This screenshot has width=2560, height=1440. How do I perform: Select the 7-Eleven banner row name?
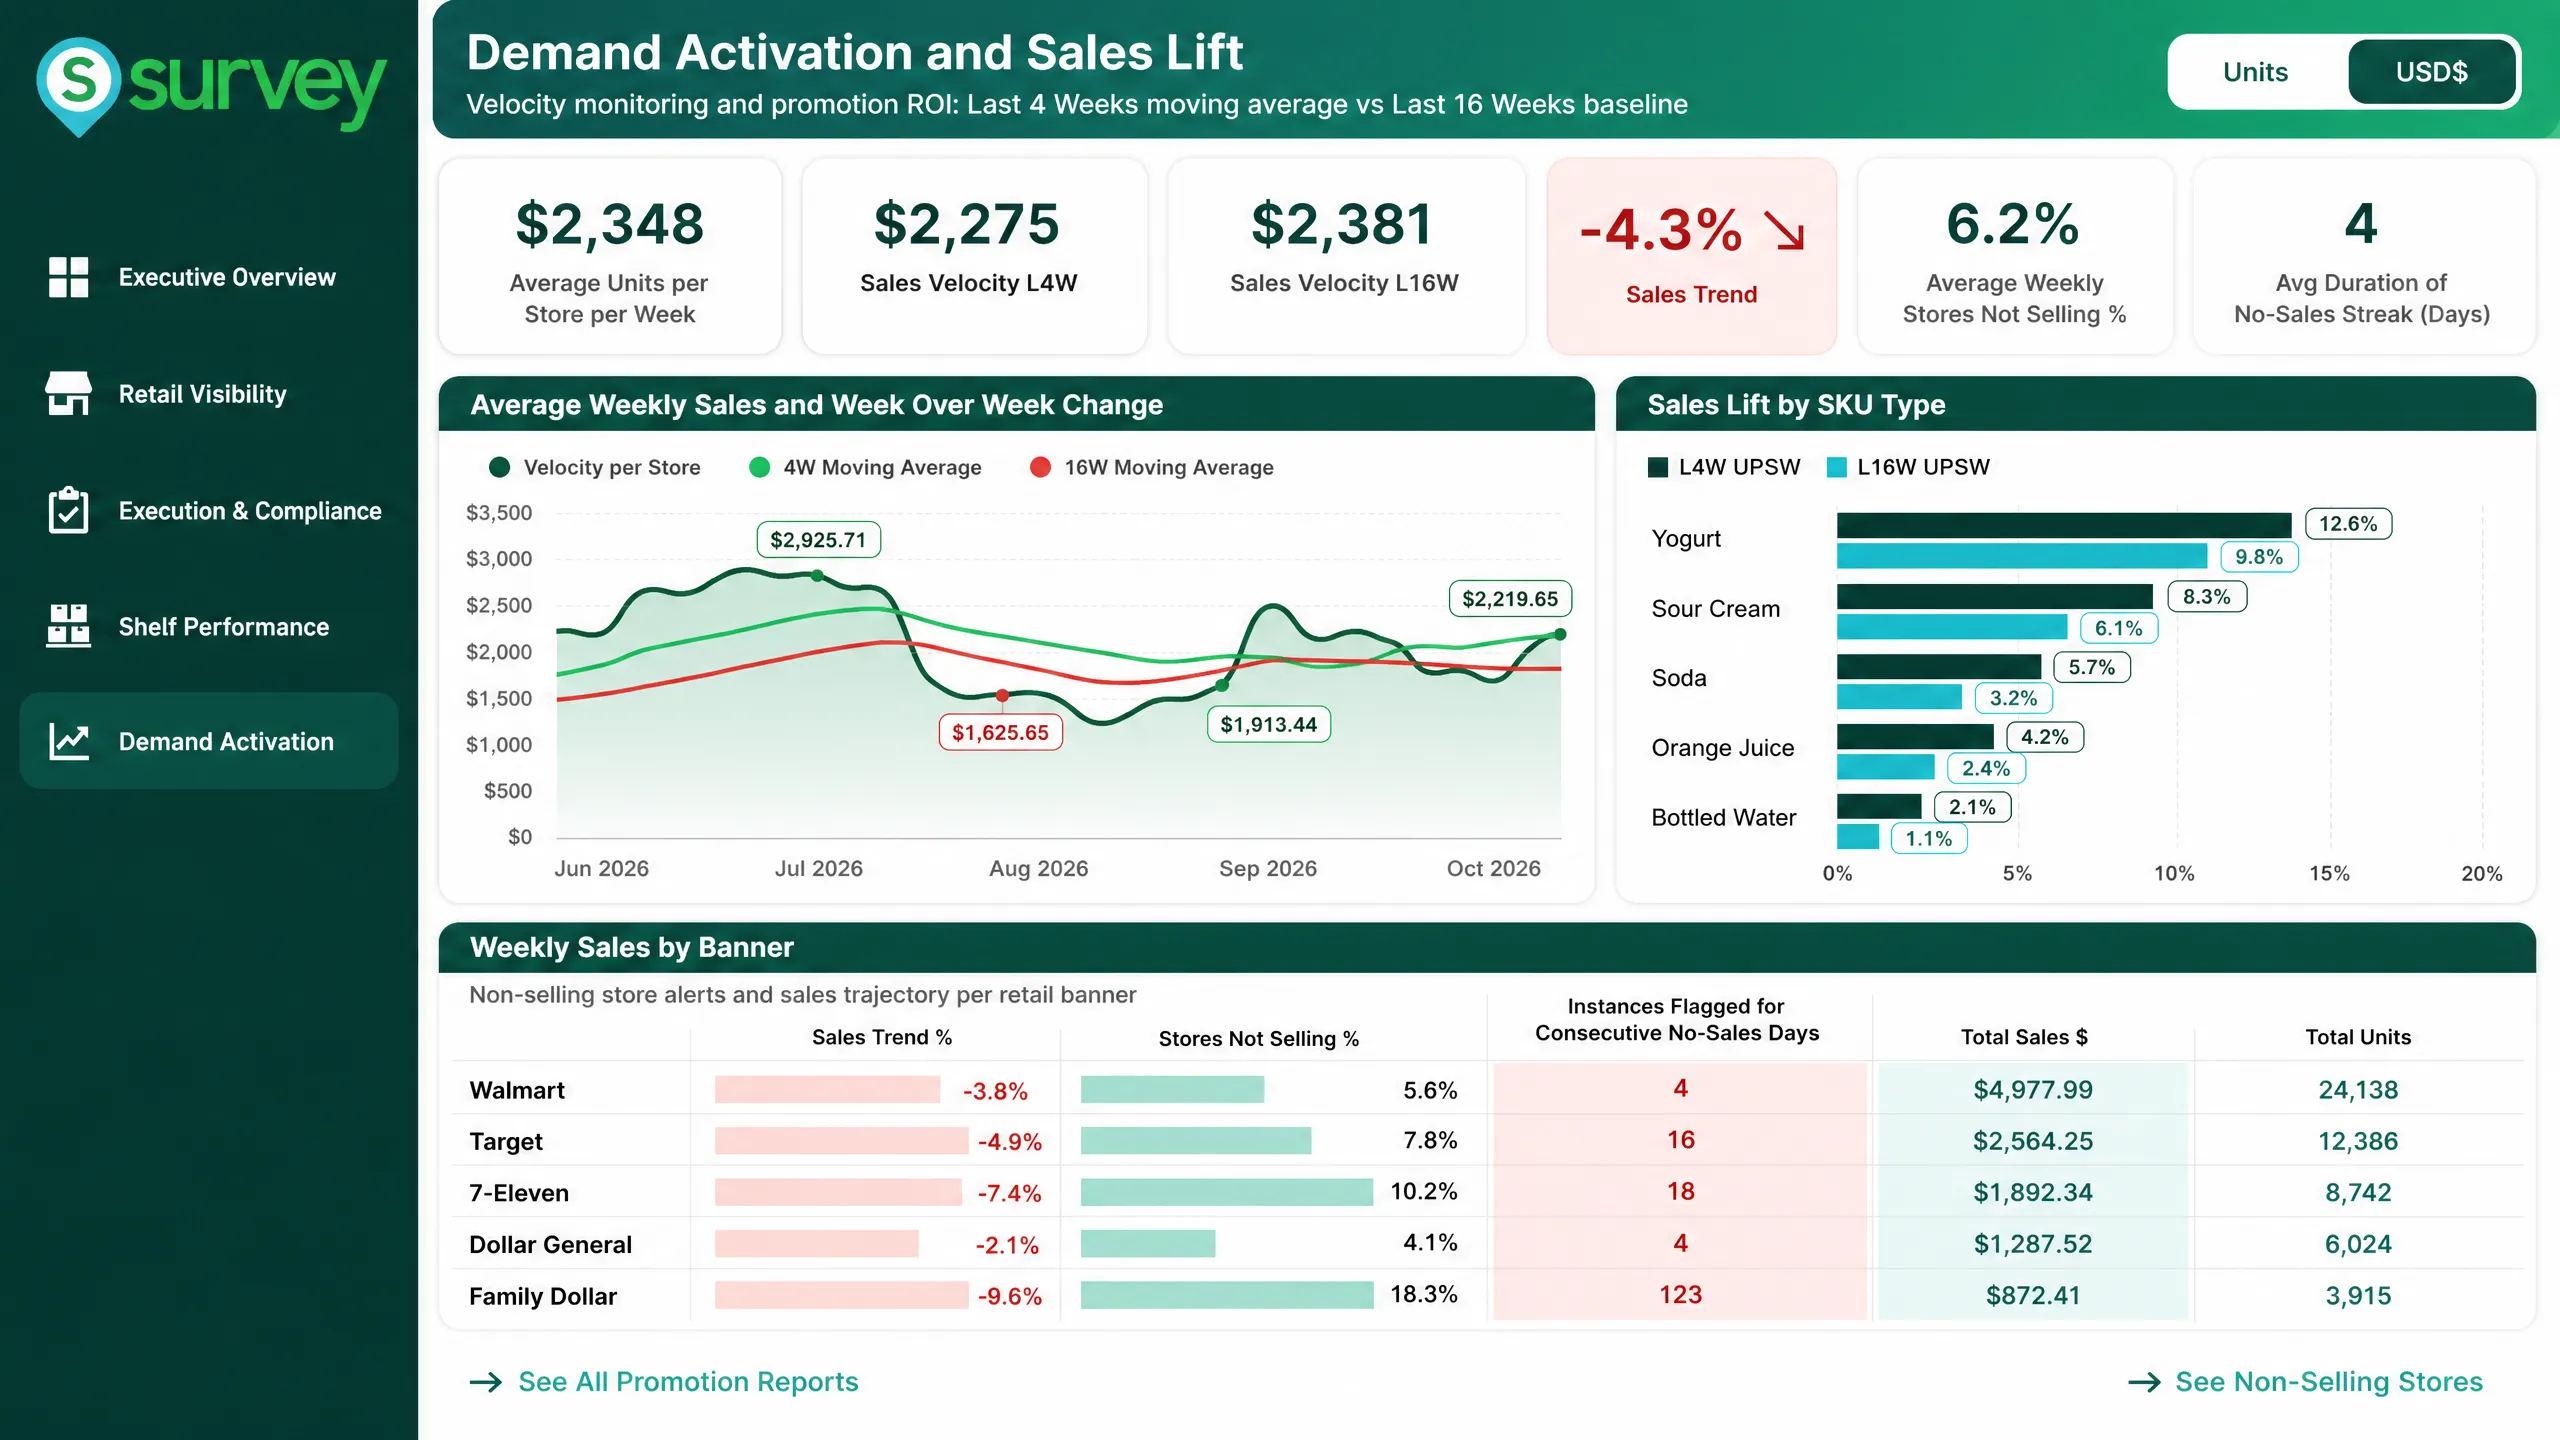point(519,1193)
